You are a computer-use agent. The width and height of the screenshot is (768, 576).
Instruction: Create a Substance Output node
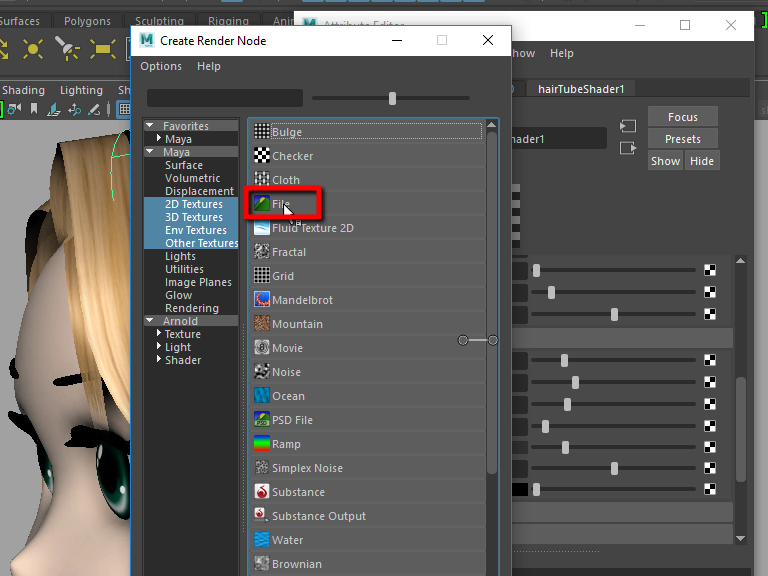(x=367, y=516)
